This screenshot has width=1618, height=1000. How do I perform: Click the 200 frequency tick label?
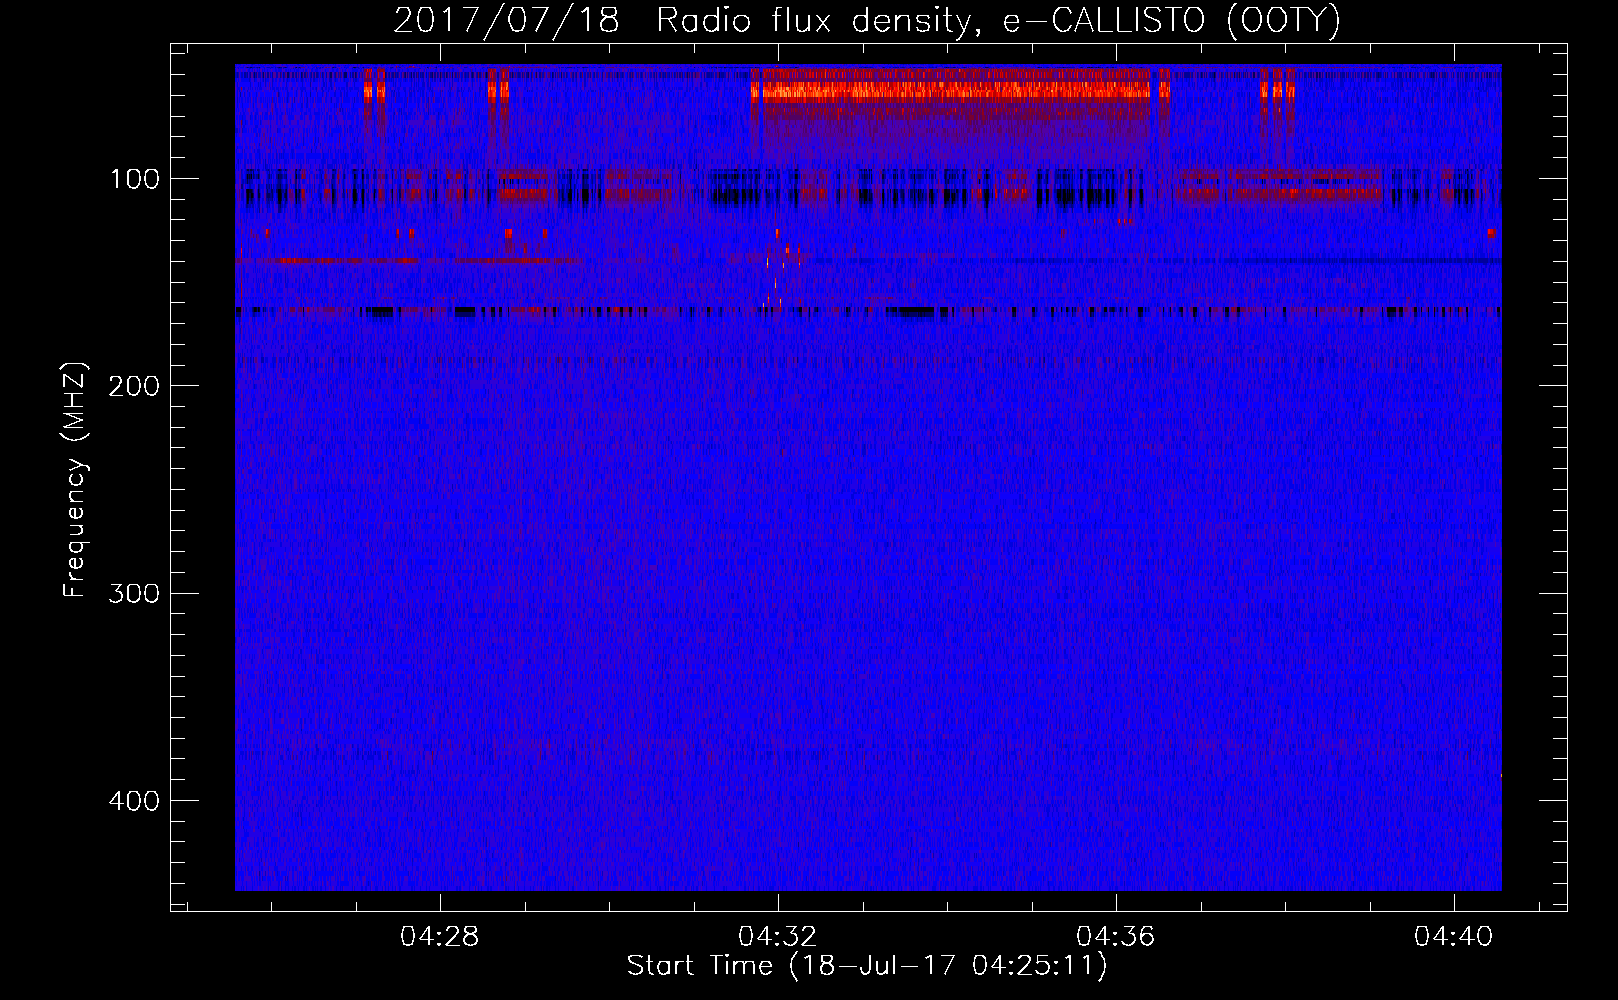(134, 386)
